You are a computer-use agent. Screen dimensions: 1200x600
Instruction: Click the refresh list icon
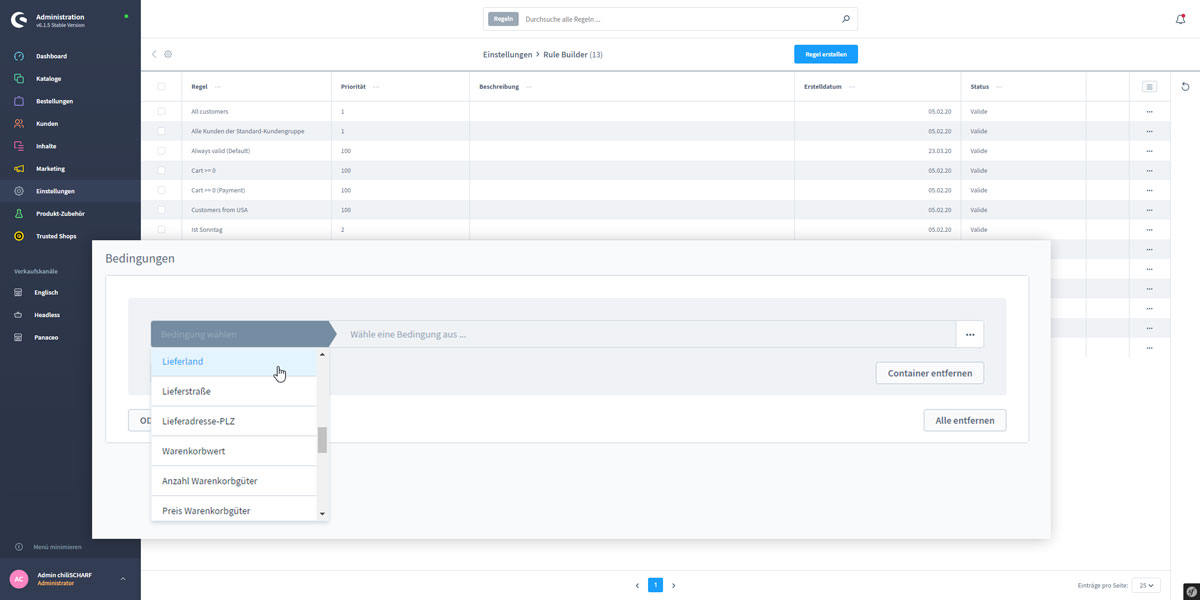pos(1185,87)
